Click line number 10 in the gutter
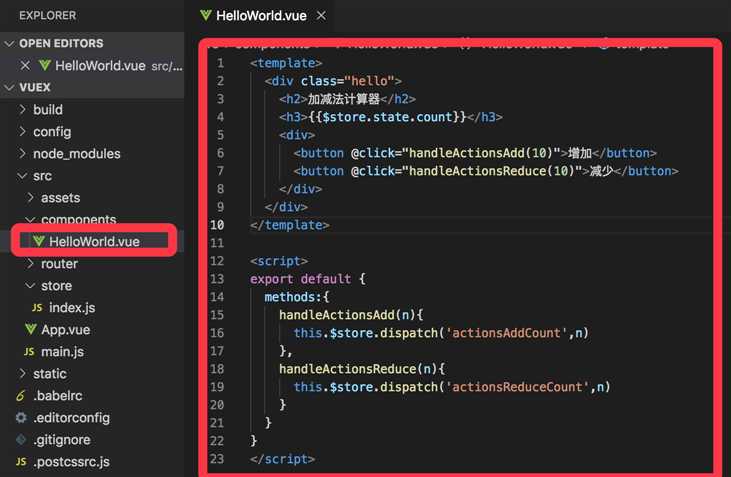This screenshot has width=731, height=477. point(217,225)
